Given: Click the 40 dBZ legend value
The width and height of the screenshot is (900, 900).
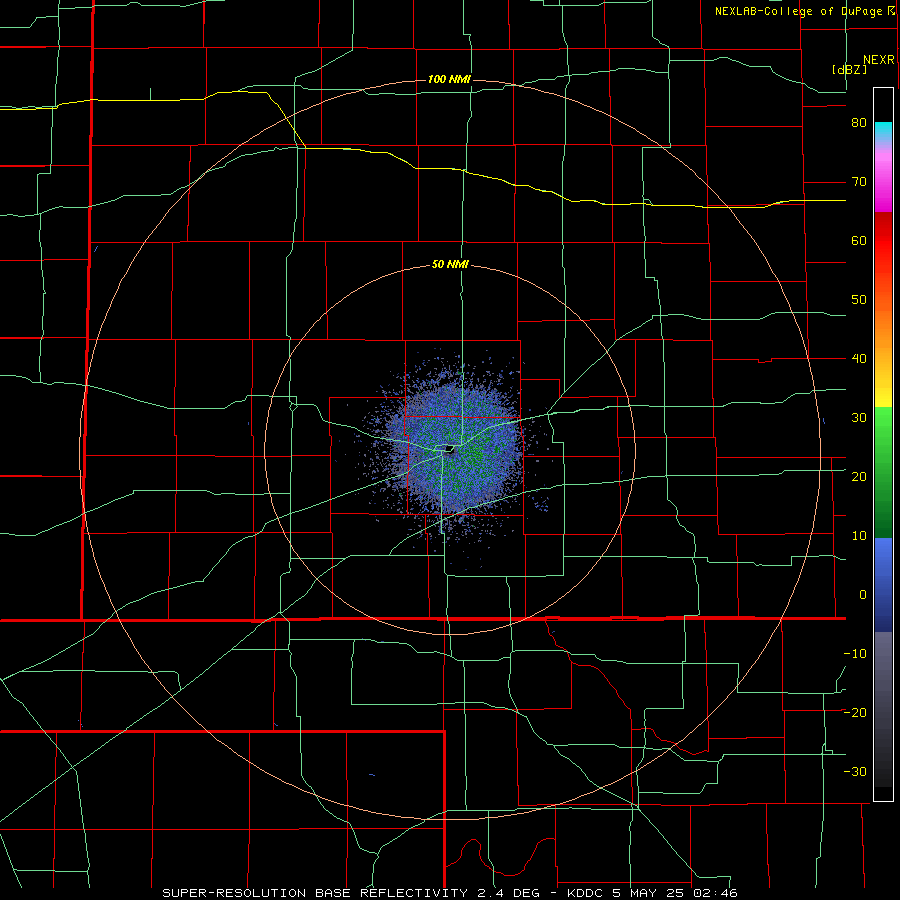Looking at the screenshot, I should (859, 359).
